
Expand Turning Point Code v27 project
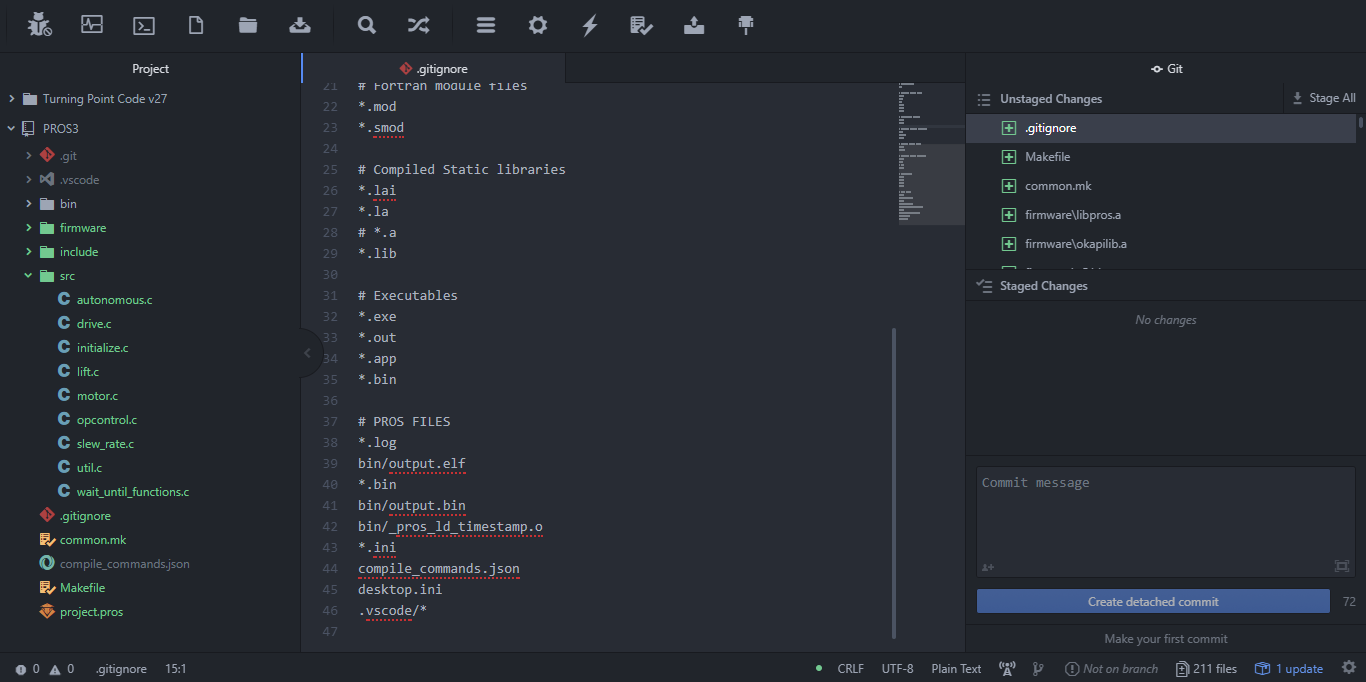coord(11,99)
